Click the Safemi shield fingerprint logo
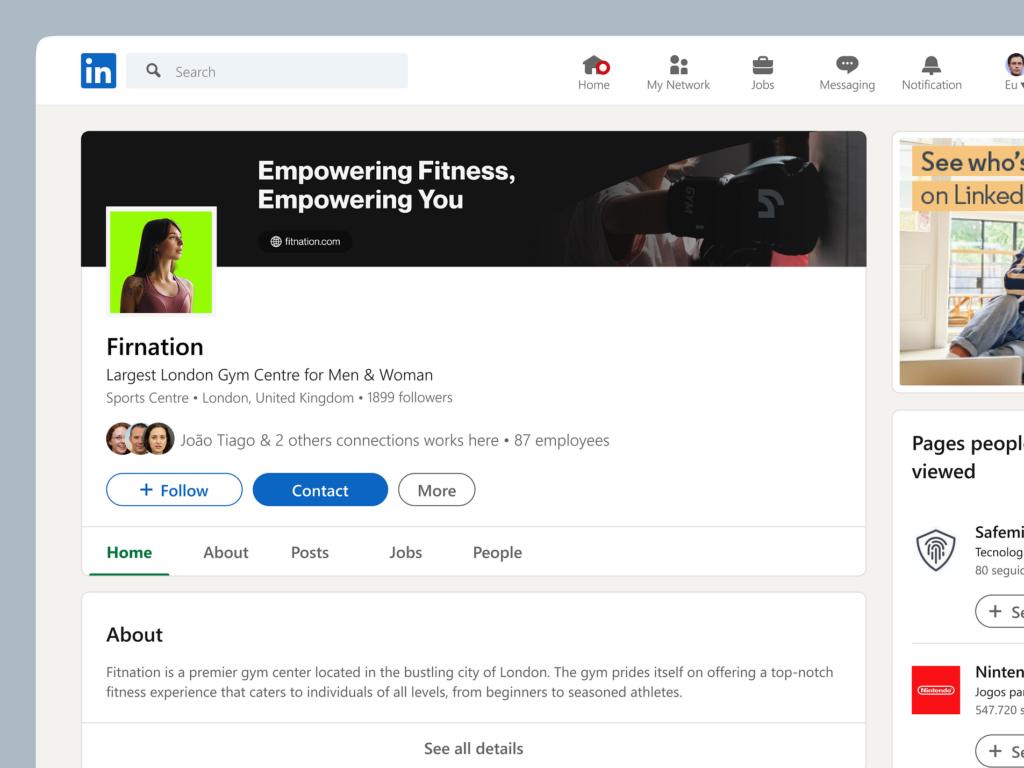The image size is (1024, 768). coord(936,550)
